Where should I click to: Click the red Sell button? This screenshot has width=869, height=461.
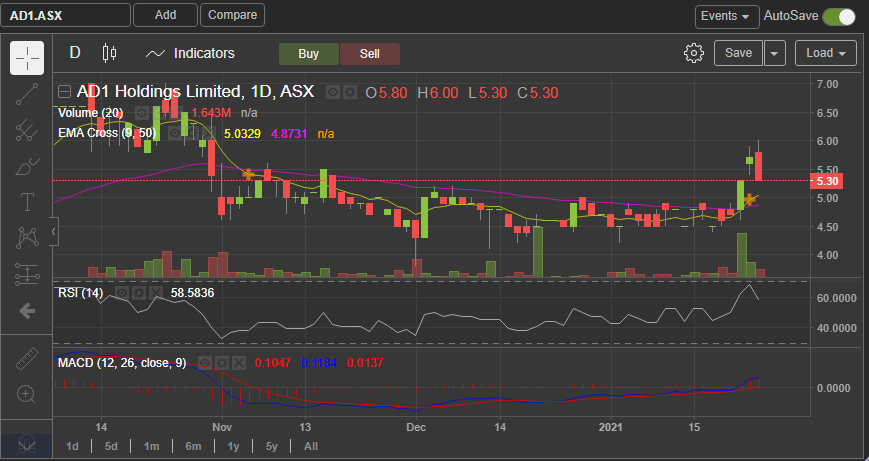(370, 54)
